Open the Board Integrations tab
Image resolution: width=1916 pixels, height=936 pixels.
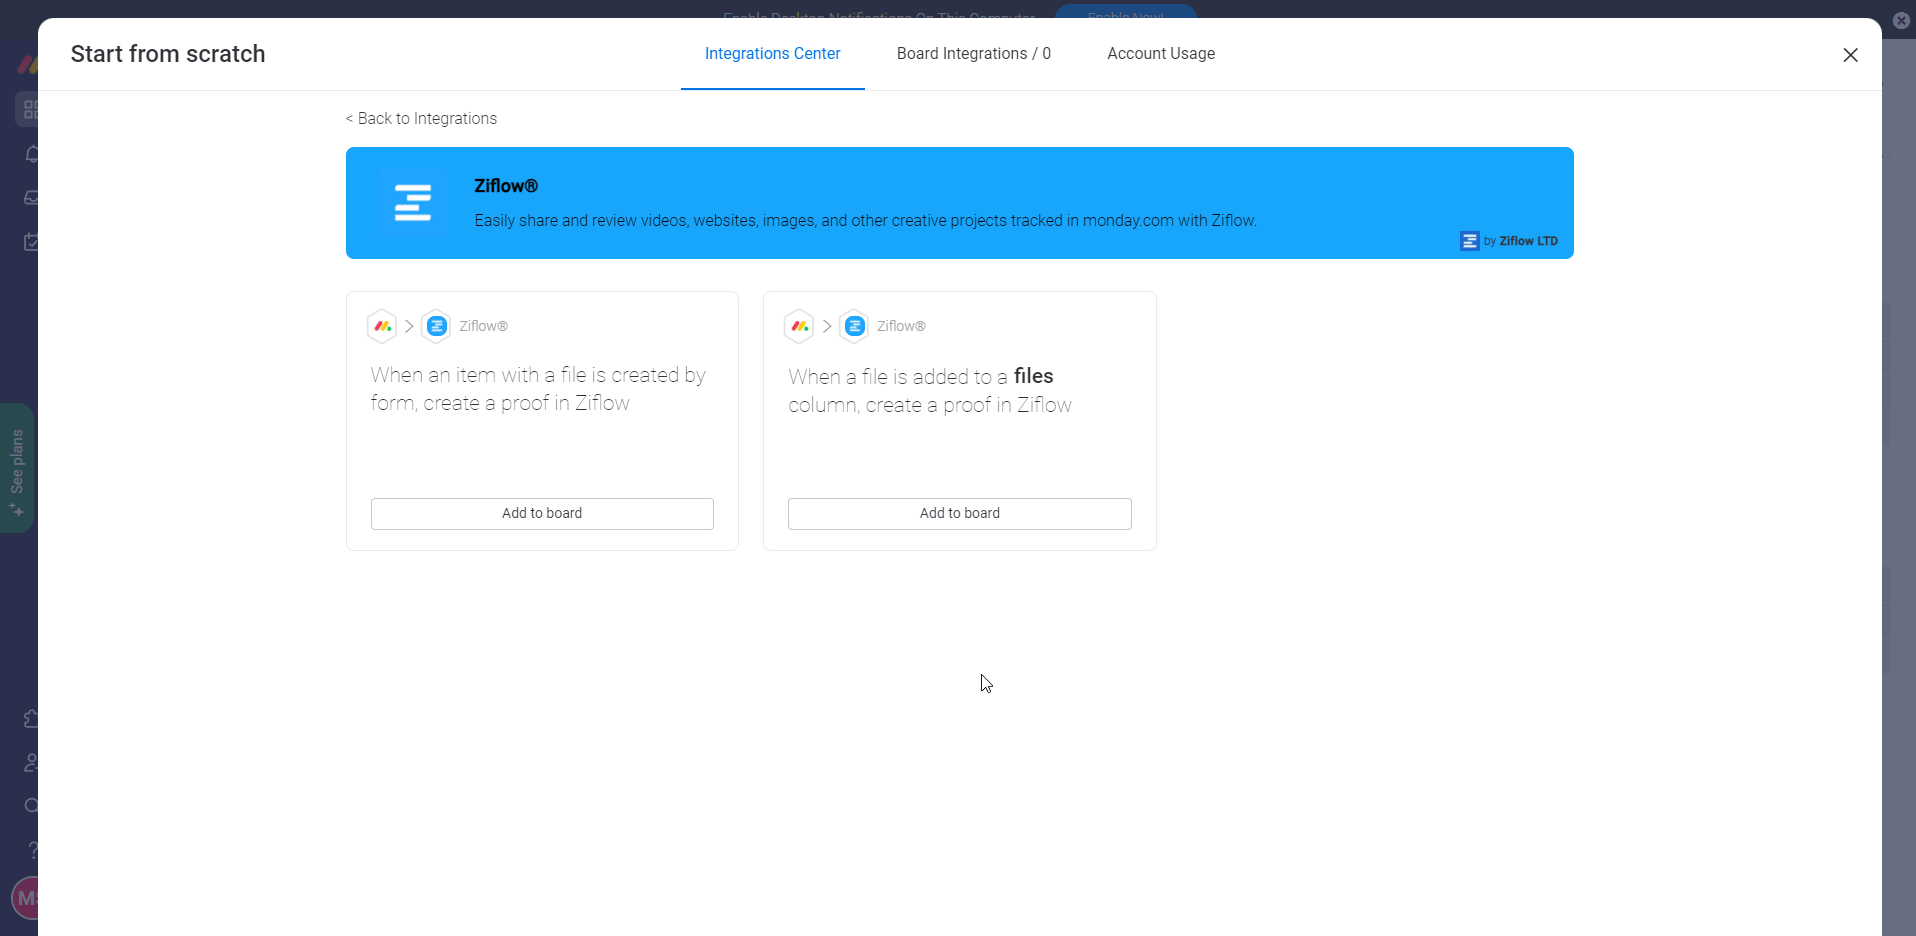(973, 54)
